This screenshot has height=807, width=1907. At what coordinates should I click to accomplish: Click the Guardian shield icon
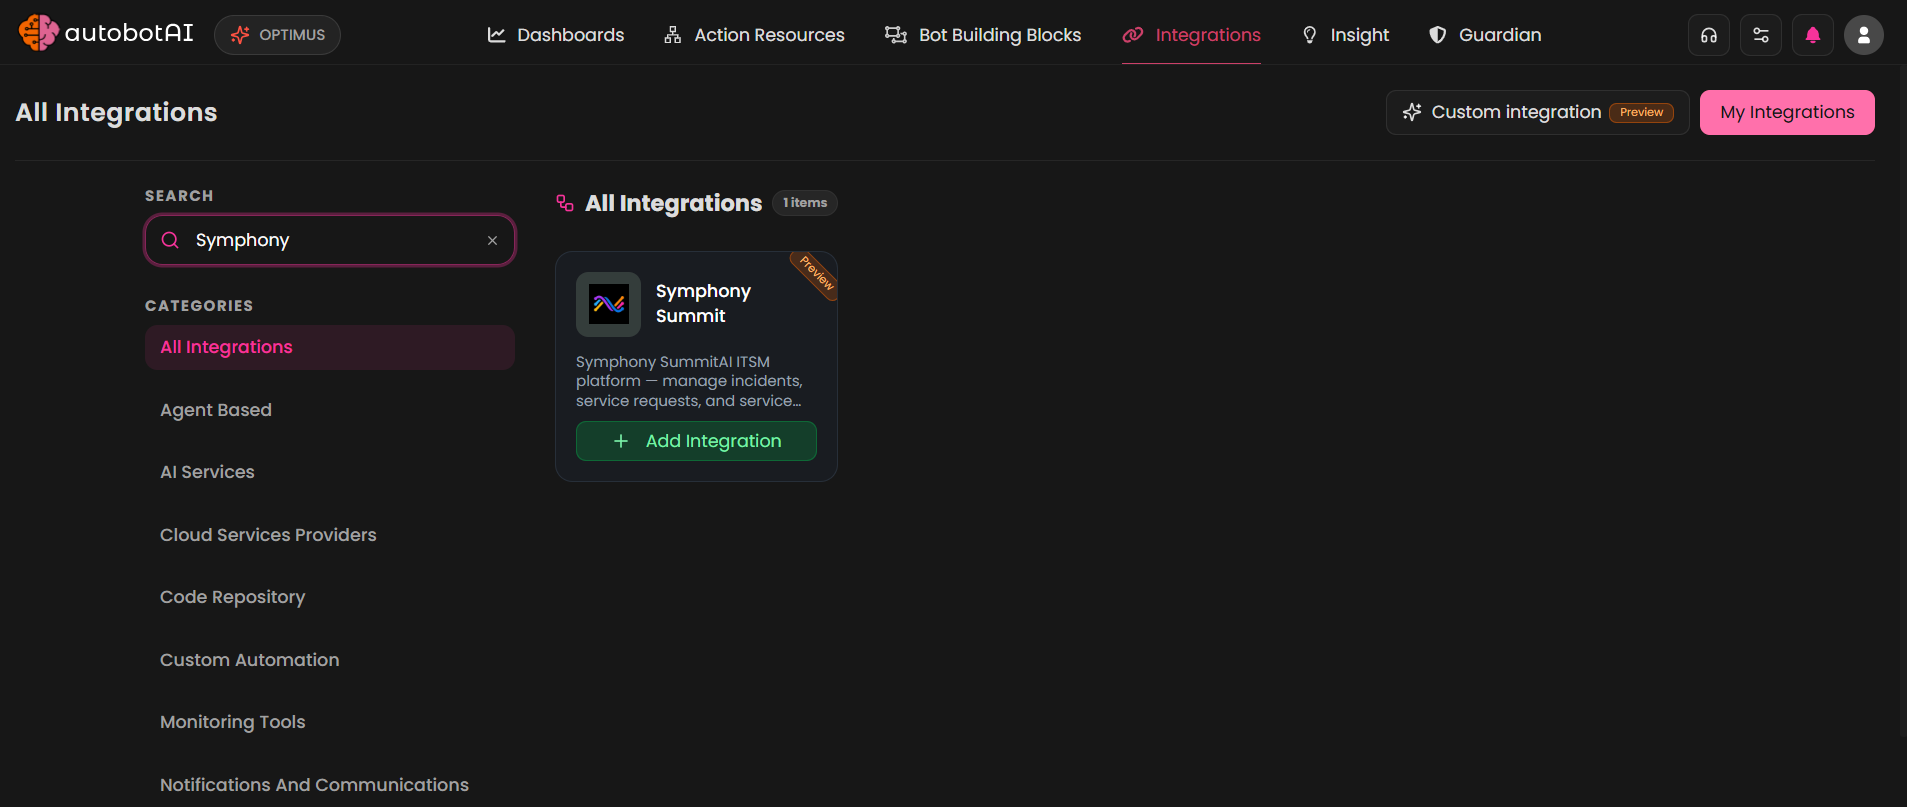[x=1437, y=35]
